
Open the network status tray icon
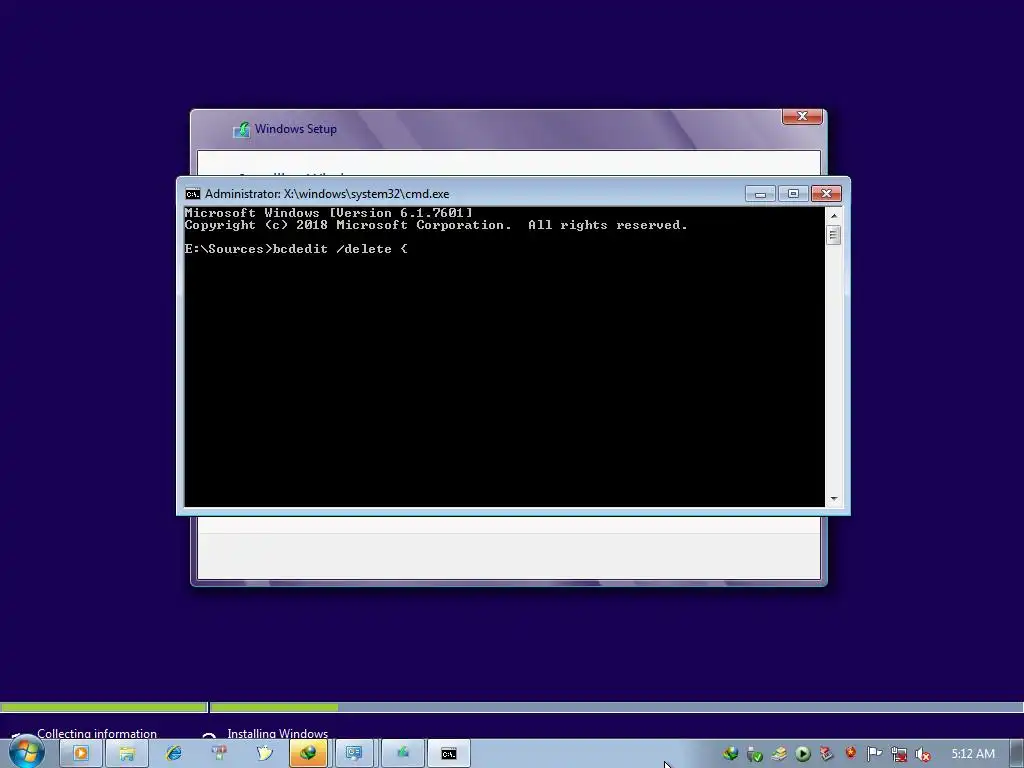tap(899, 754)
